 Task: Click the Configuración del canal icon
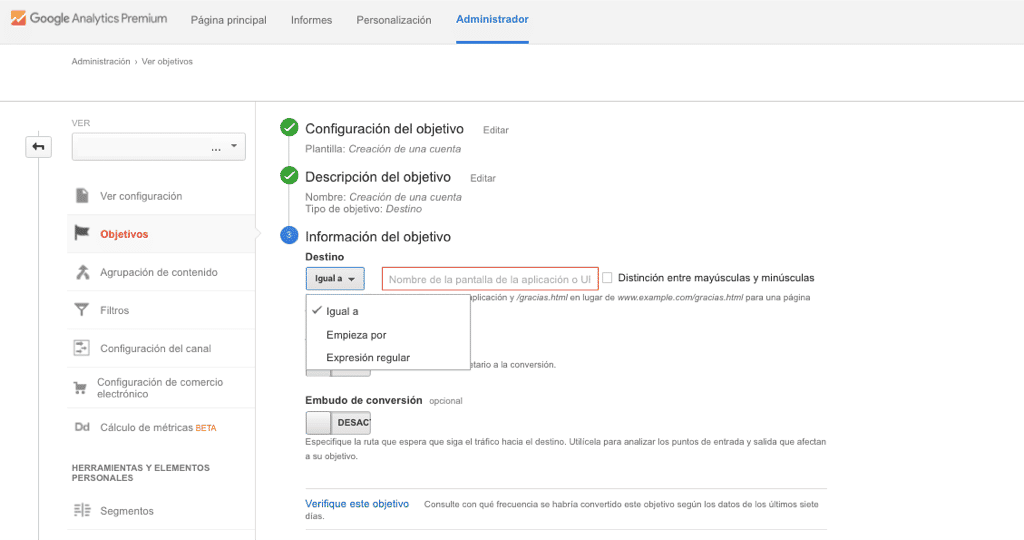82,348
